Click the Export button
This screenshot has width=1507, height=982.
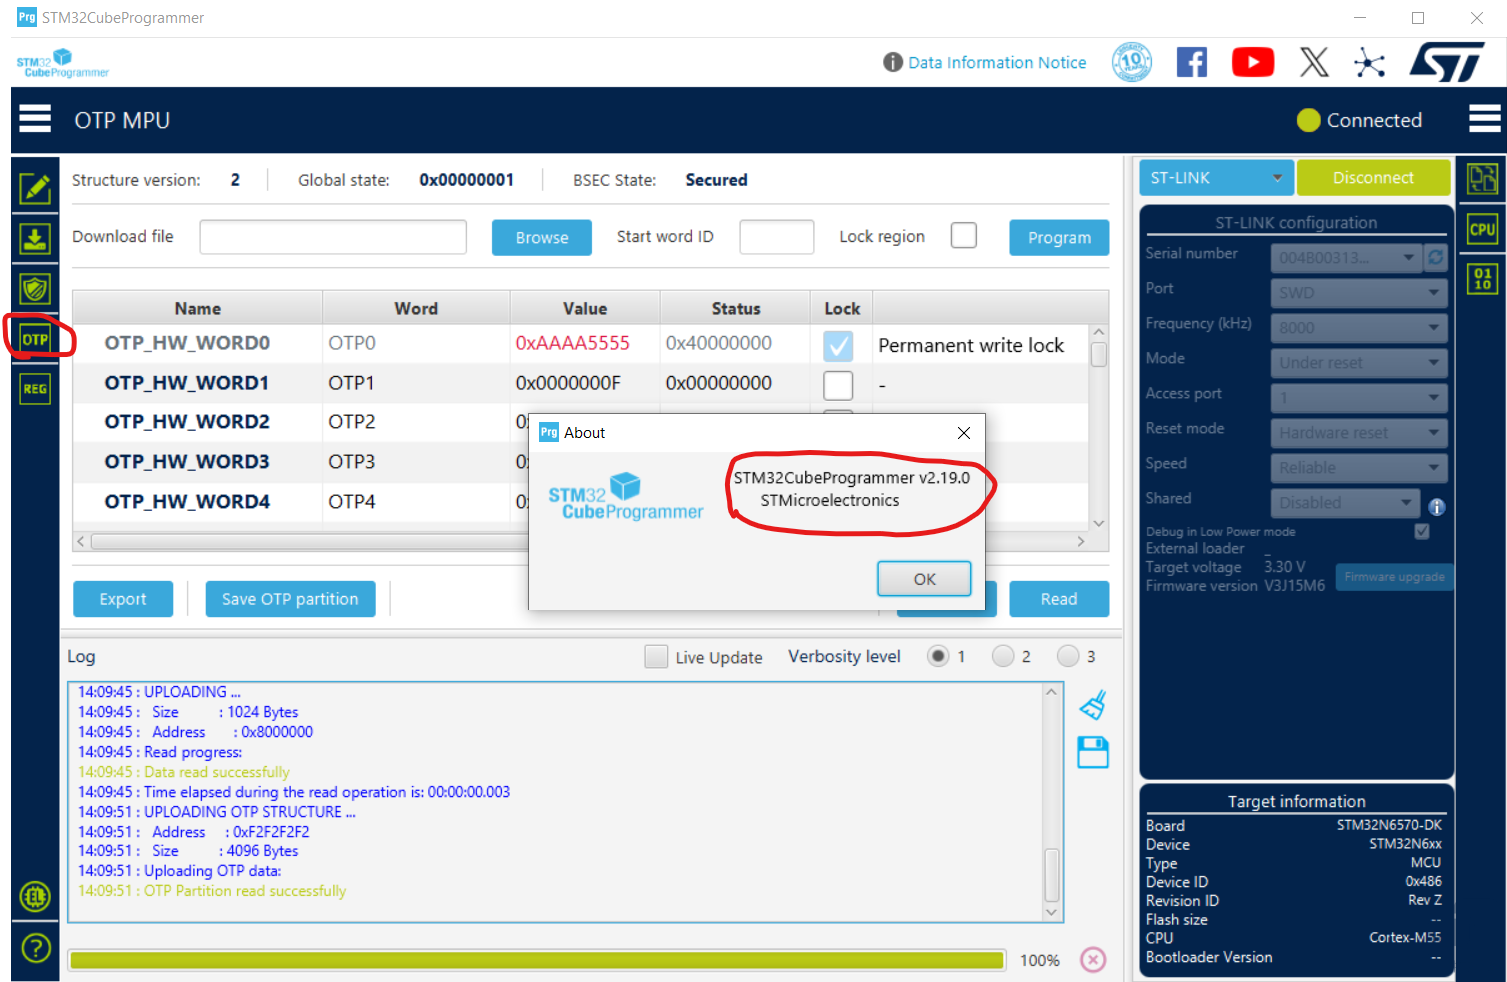click(123, 599)
